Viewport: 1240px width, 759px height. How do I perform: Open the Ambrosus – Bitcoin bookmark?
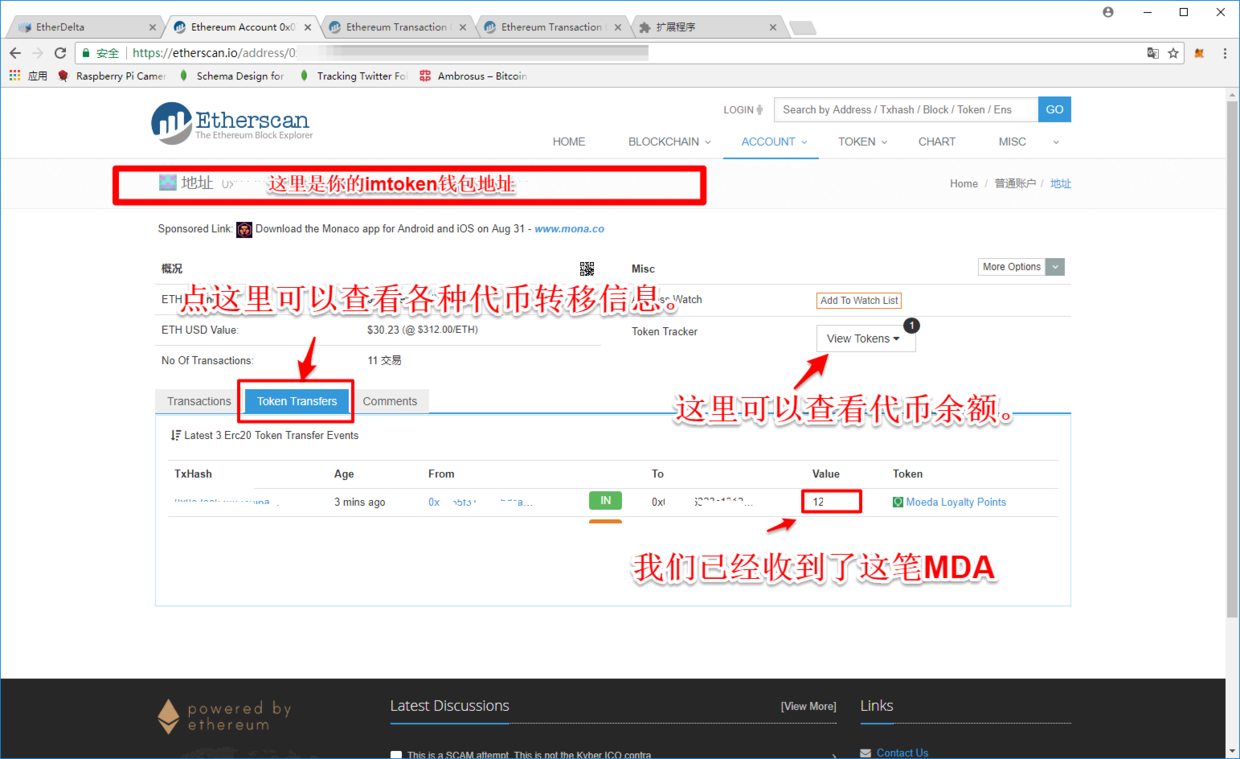tap(473, 76)
